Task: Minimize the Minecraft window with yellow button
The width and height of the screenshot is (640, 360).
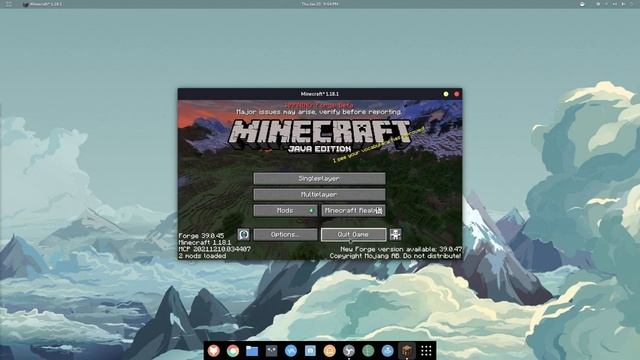Action: [446, 94]
